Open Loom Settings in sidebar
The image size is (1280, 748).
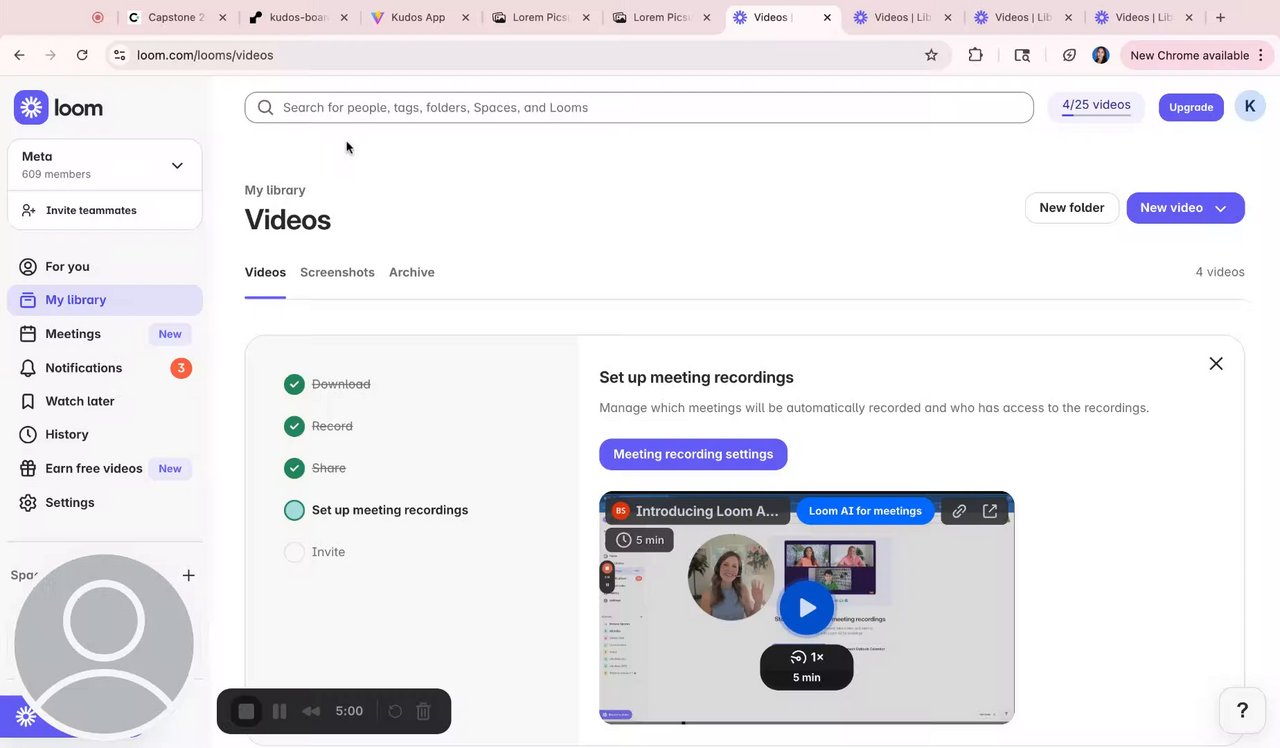click(105, 502)
